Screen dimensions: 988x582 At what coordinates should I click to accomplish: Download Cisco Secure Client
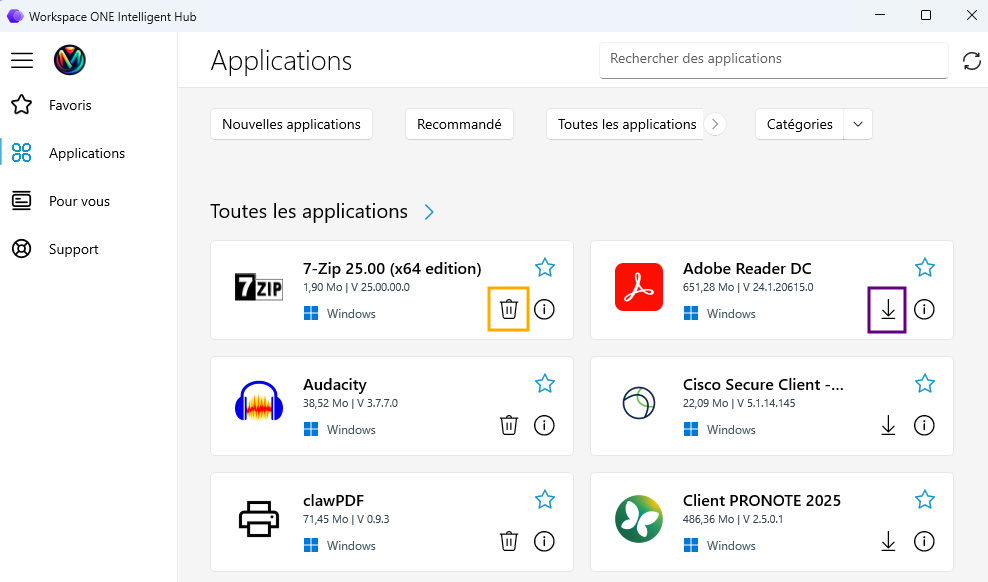888,425
